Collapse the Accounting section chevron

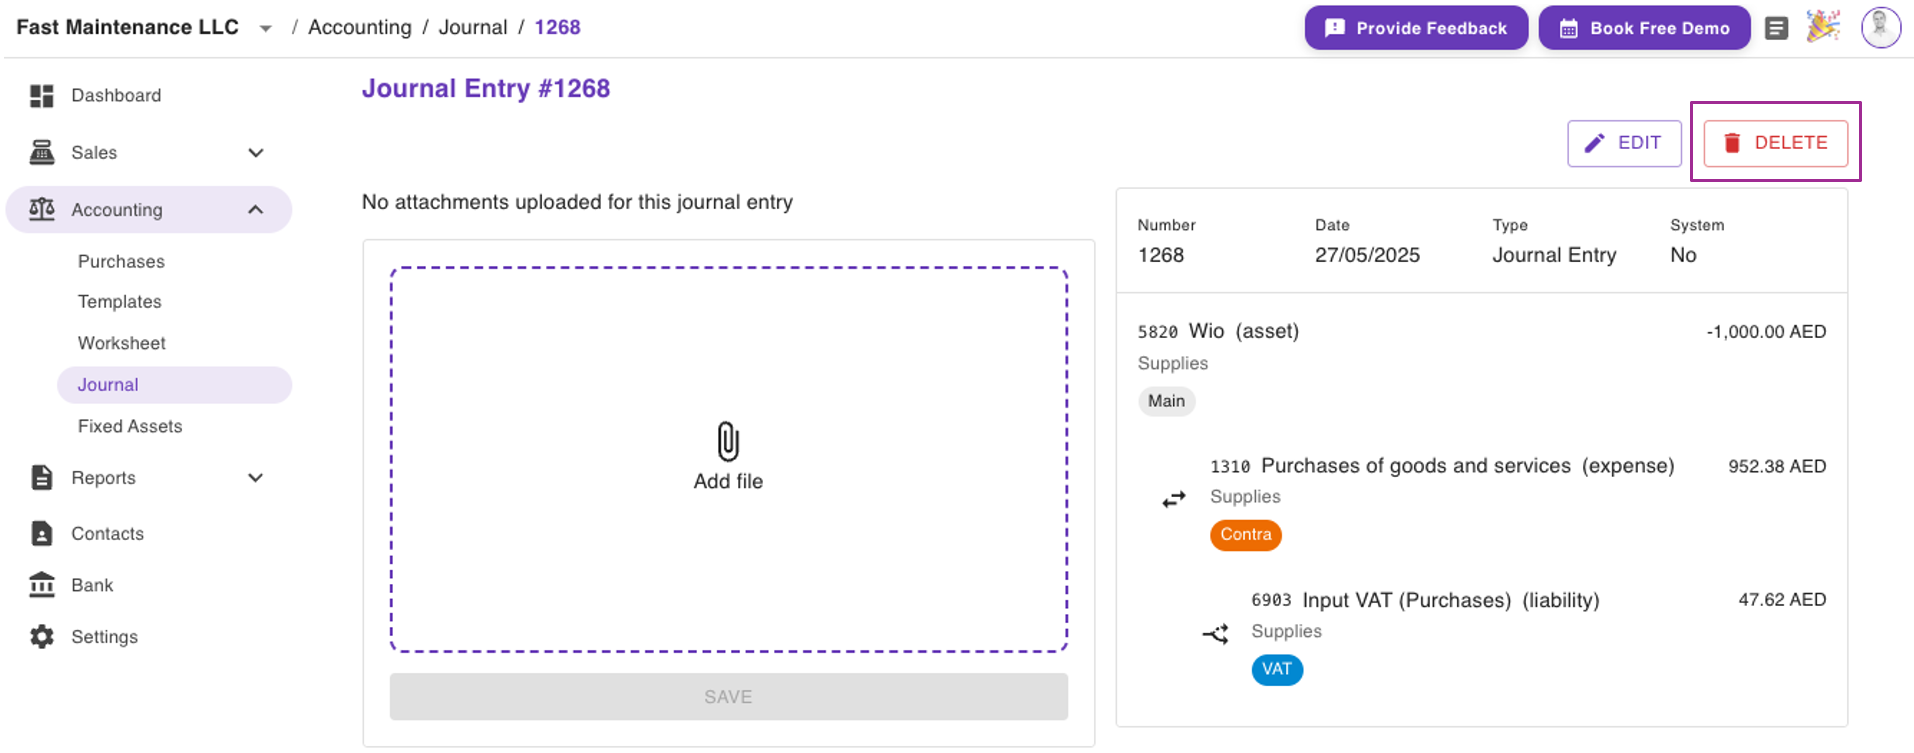point(256,210)
